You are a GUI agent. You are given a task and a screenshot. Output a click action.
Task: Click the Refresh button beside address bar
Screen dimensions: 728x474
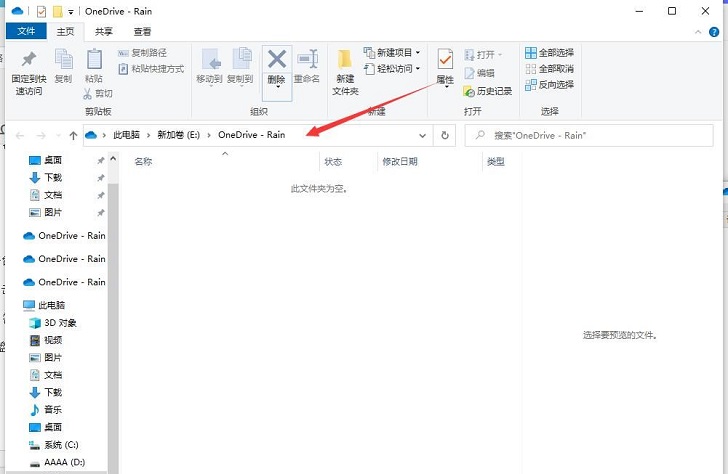tap(445, 135)
